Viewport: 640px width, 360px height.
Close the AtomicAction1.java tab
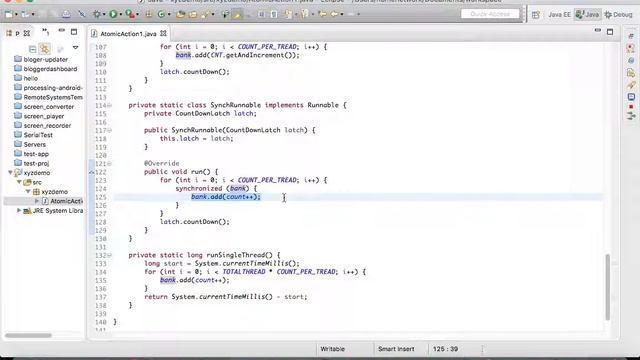(163, 33)
